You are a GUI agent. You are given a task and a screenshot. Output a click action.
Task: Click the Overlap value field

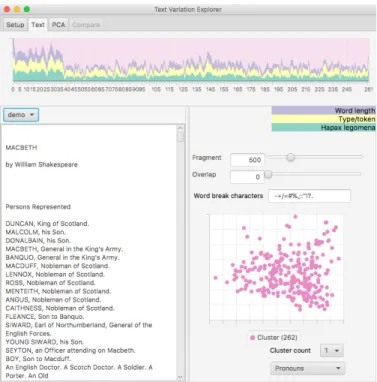tap(247, 177)
